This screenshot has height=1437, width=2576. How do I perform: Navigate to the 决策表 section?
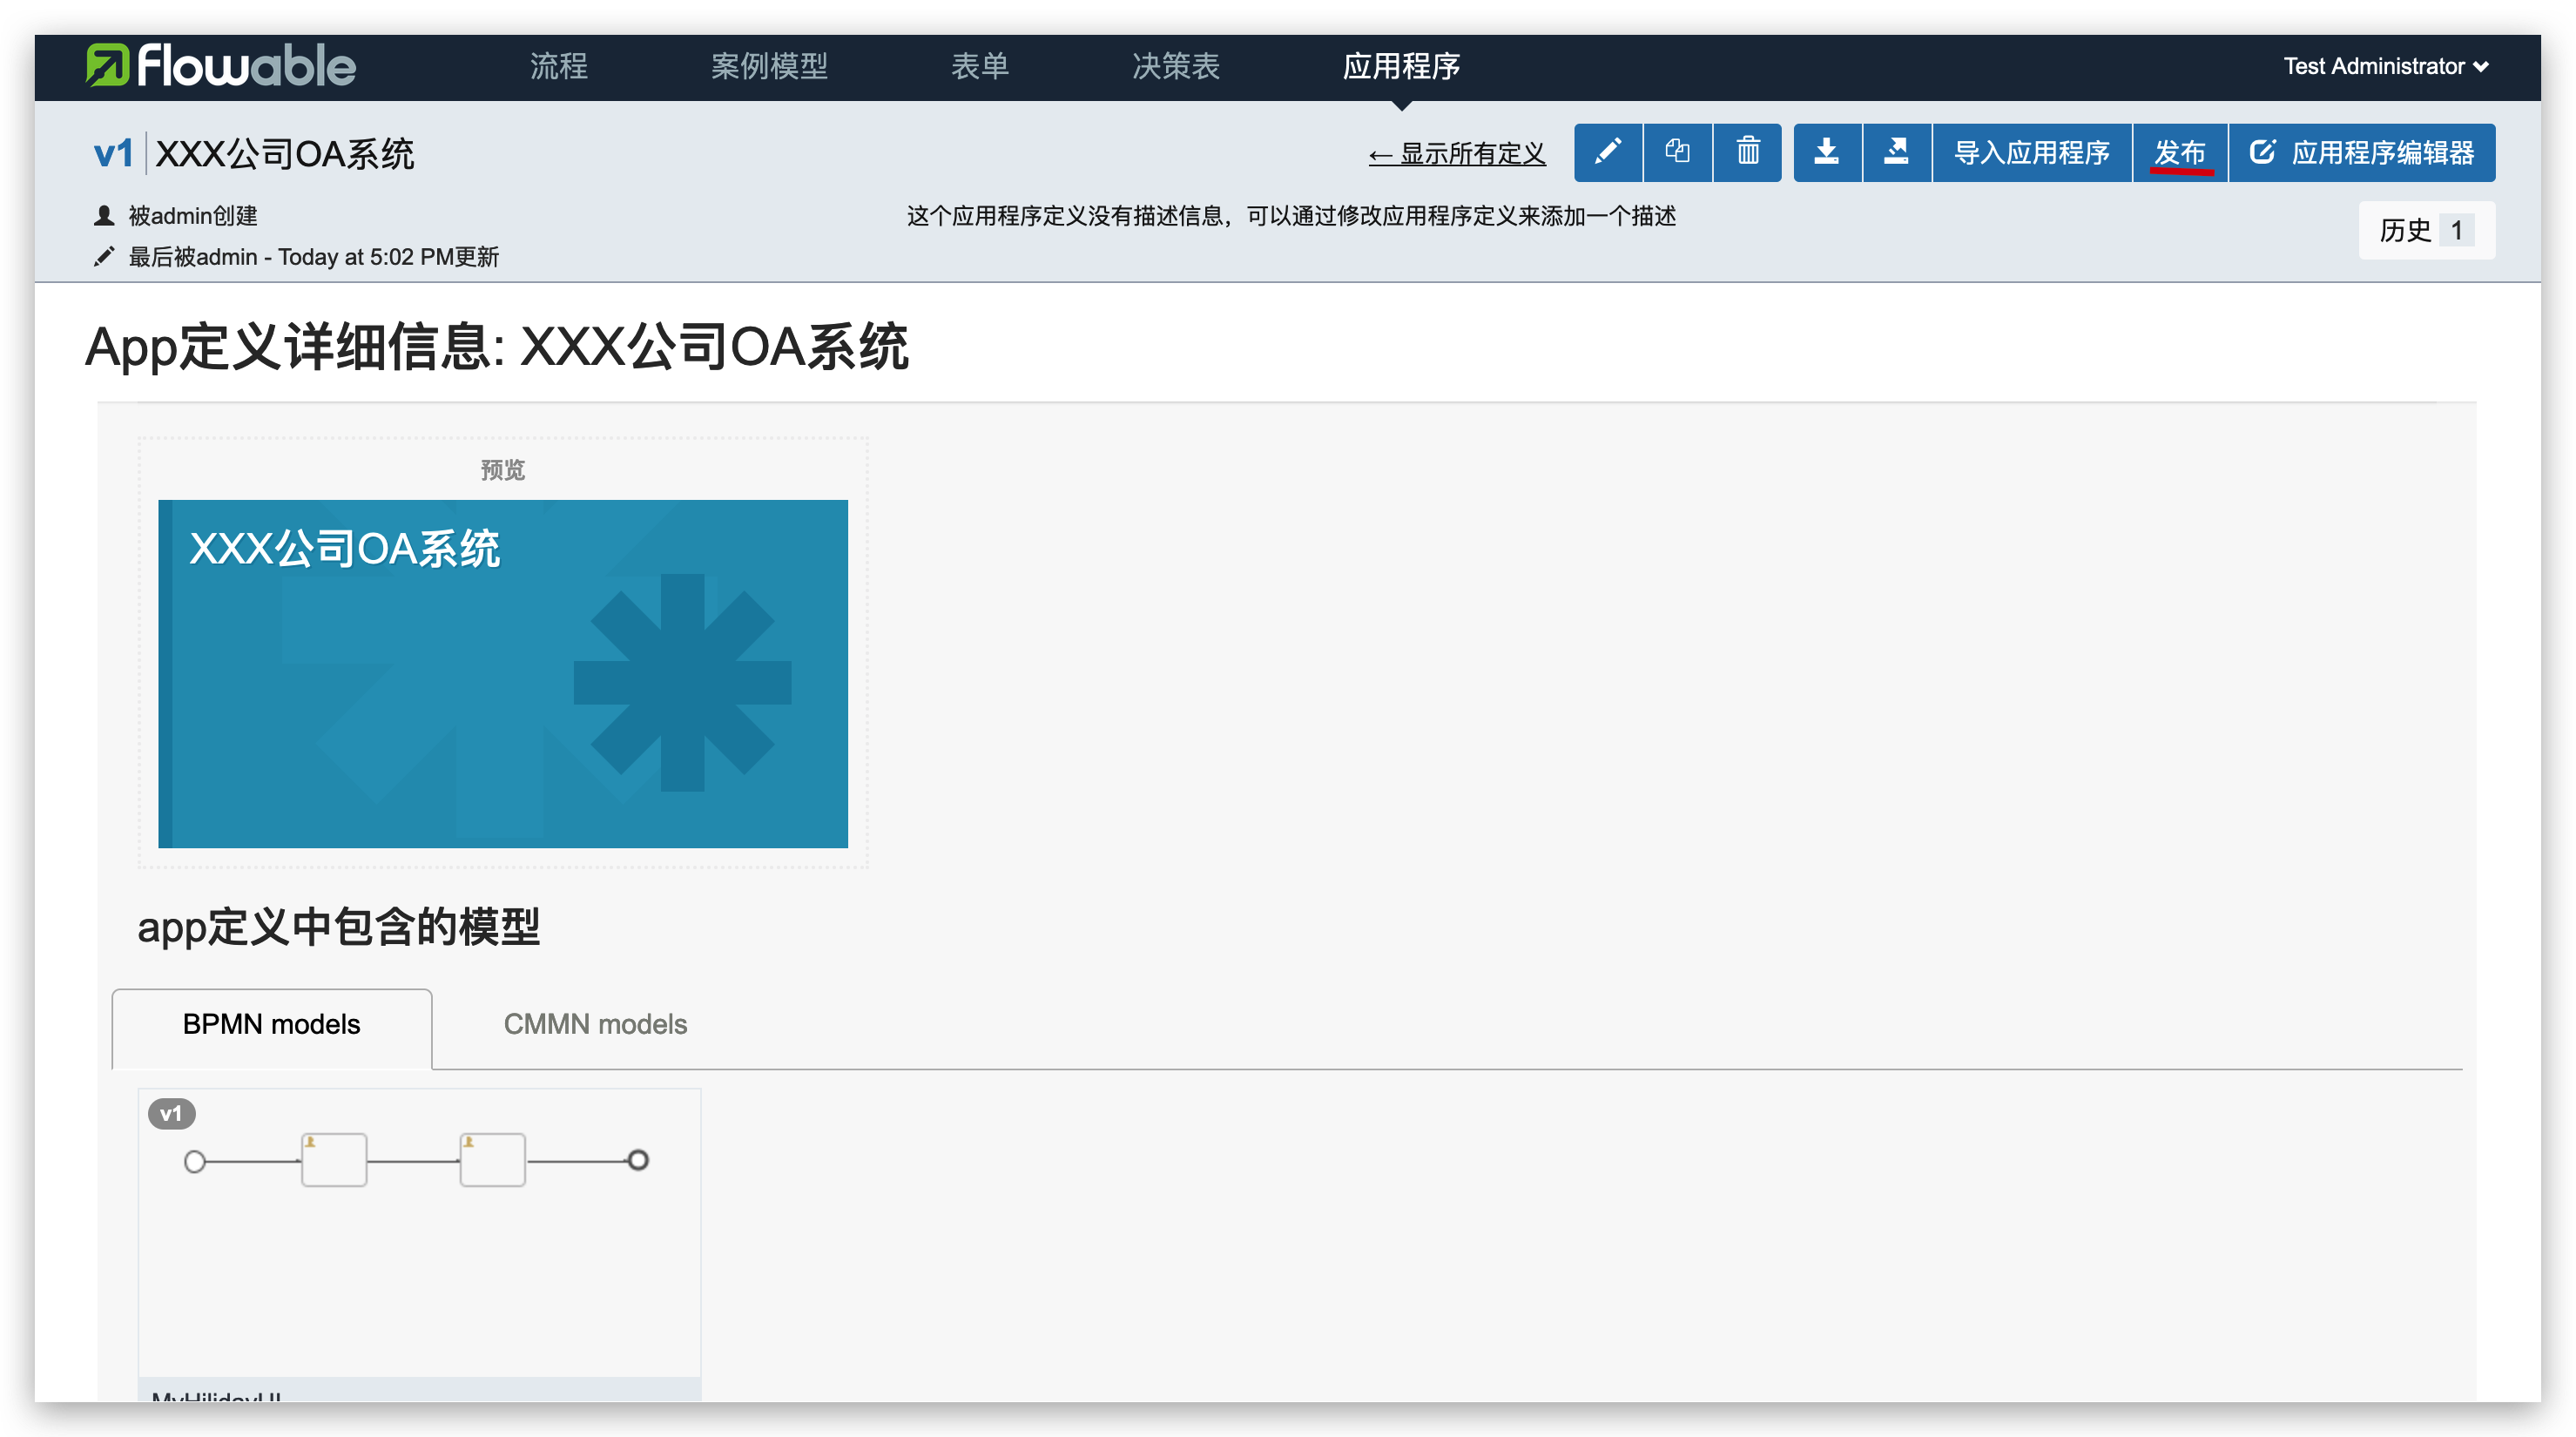click(1175, 66)
